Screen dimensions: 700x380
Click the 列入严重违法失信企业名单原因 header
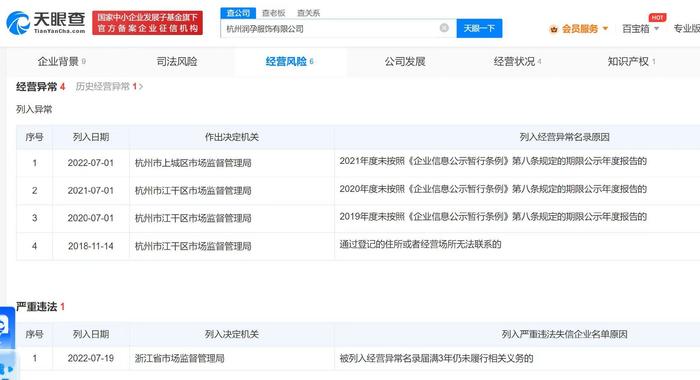[564, 334]
